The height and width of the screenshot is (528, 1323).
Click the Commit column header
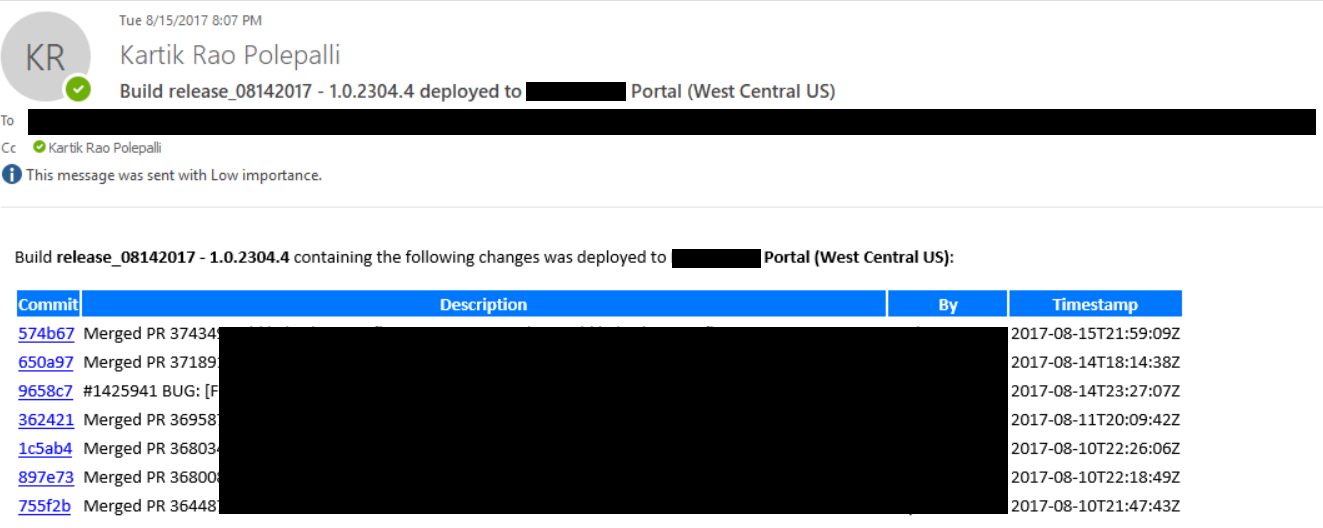tap(48, 304)
